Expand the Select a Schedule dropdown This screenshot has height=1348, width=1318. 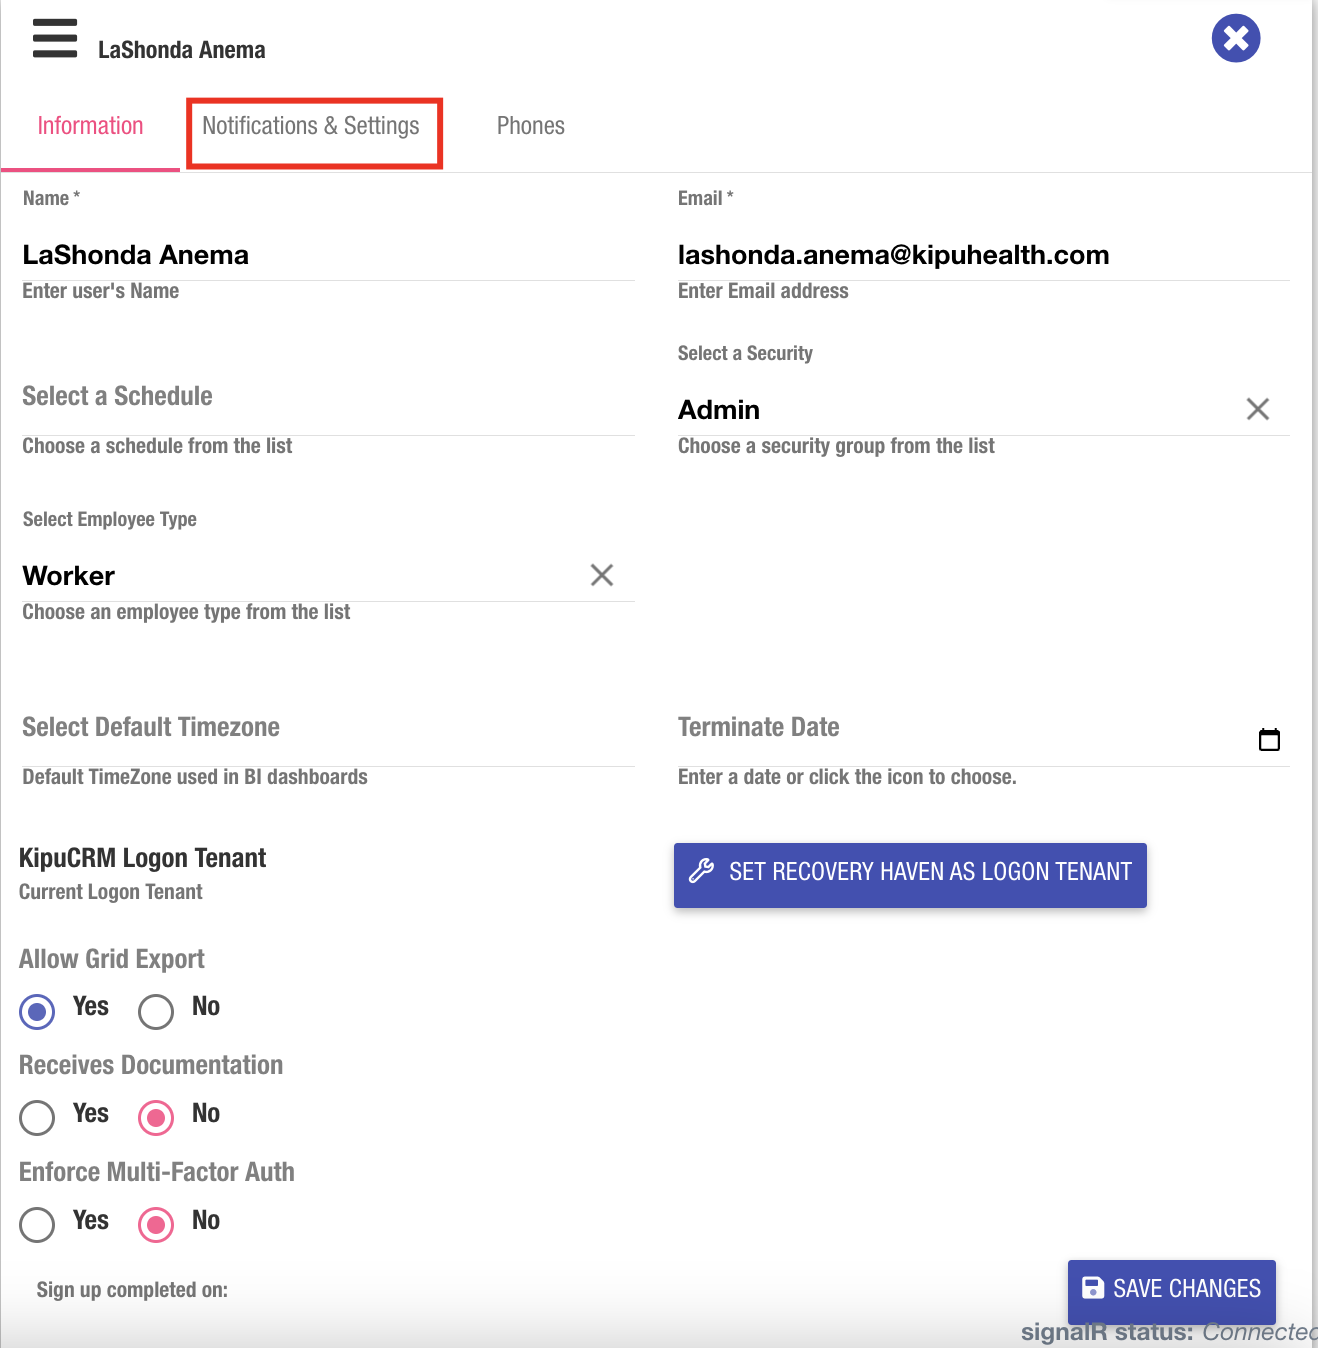click(x=327, y=397)
